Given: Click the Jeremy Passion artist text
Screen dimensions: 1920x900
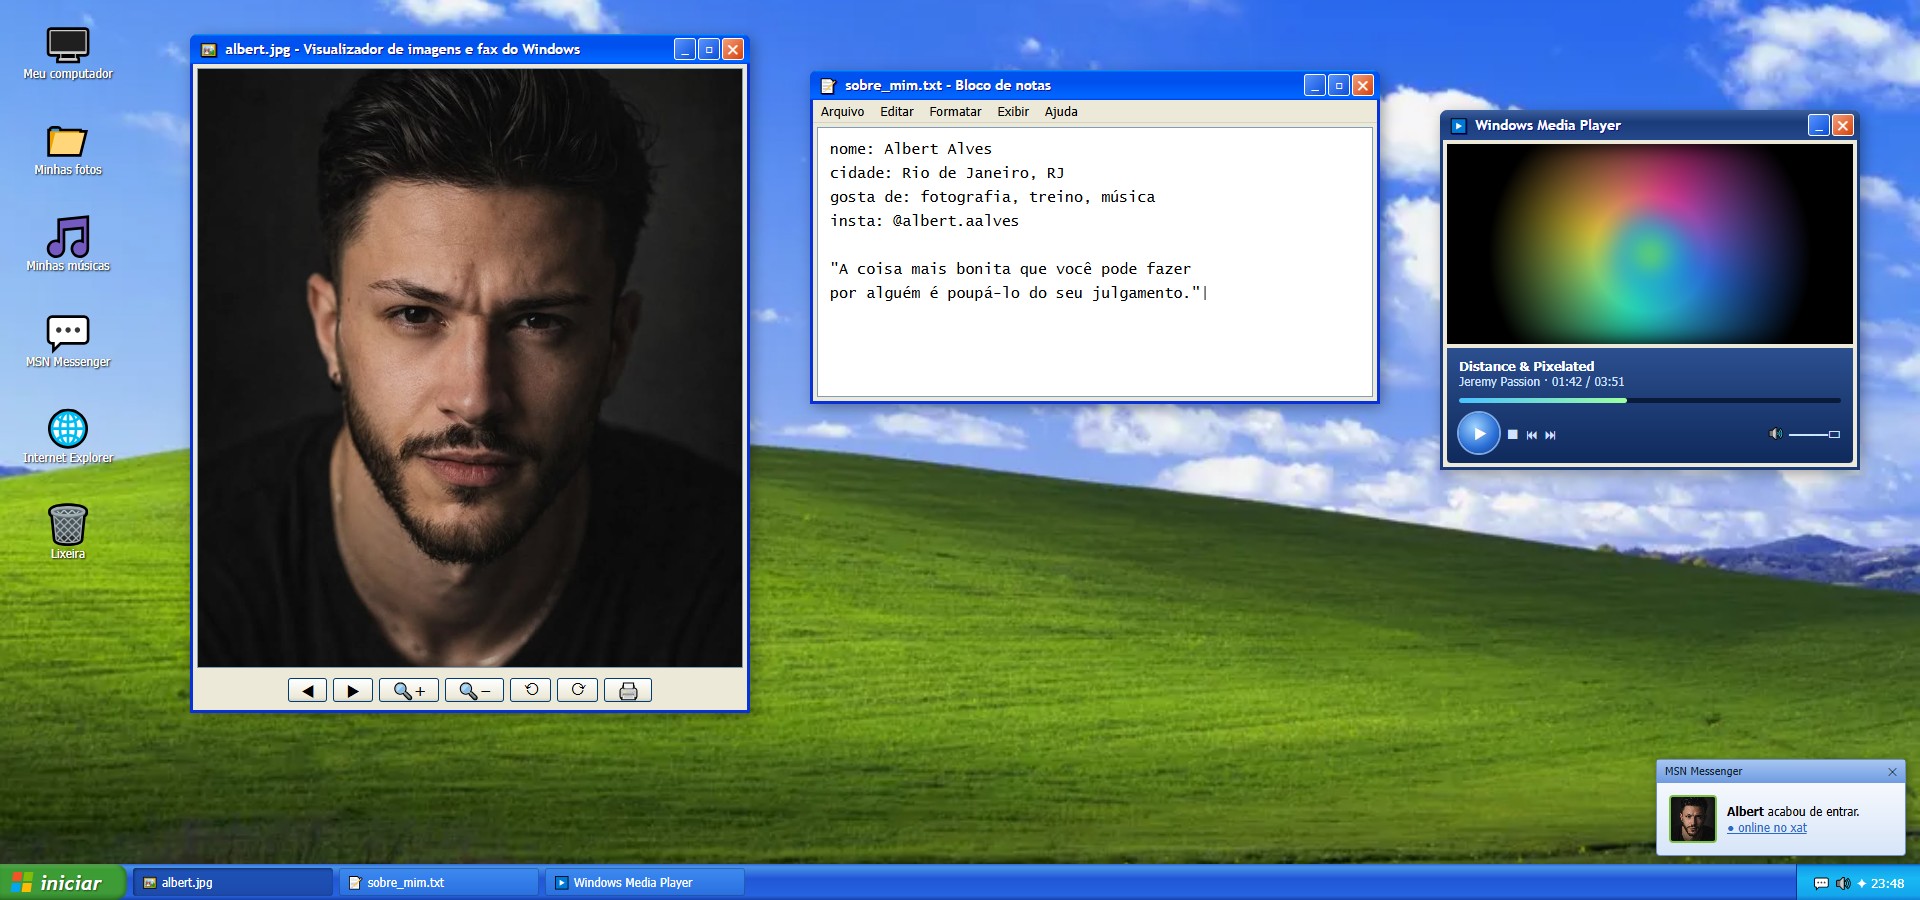Looking at the screenshot, I should (x=1499, y=382).
